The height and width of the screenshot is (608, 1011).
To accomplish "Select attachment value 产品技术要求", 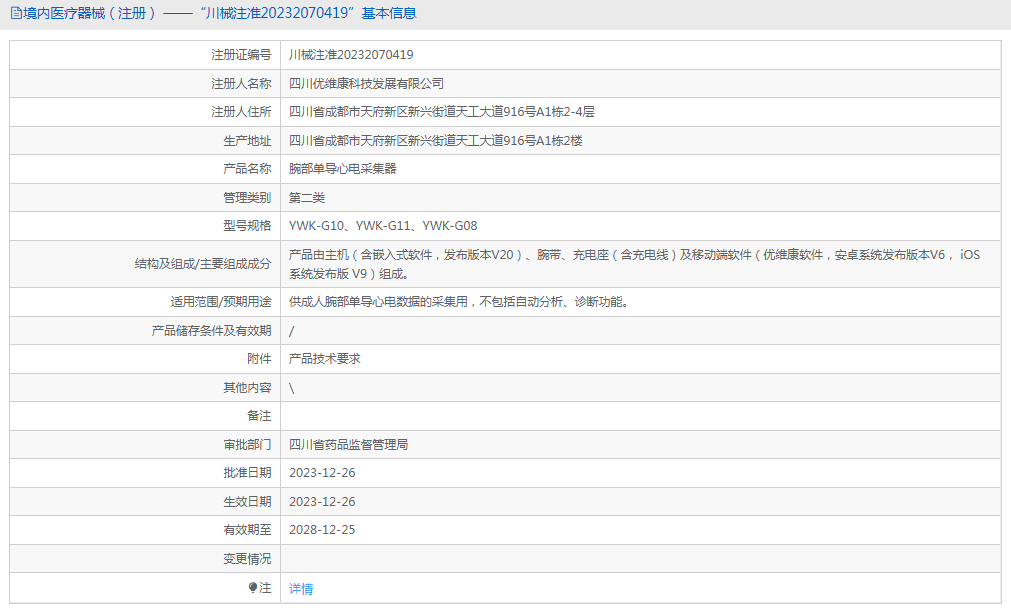I will tap(324, 359).
